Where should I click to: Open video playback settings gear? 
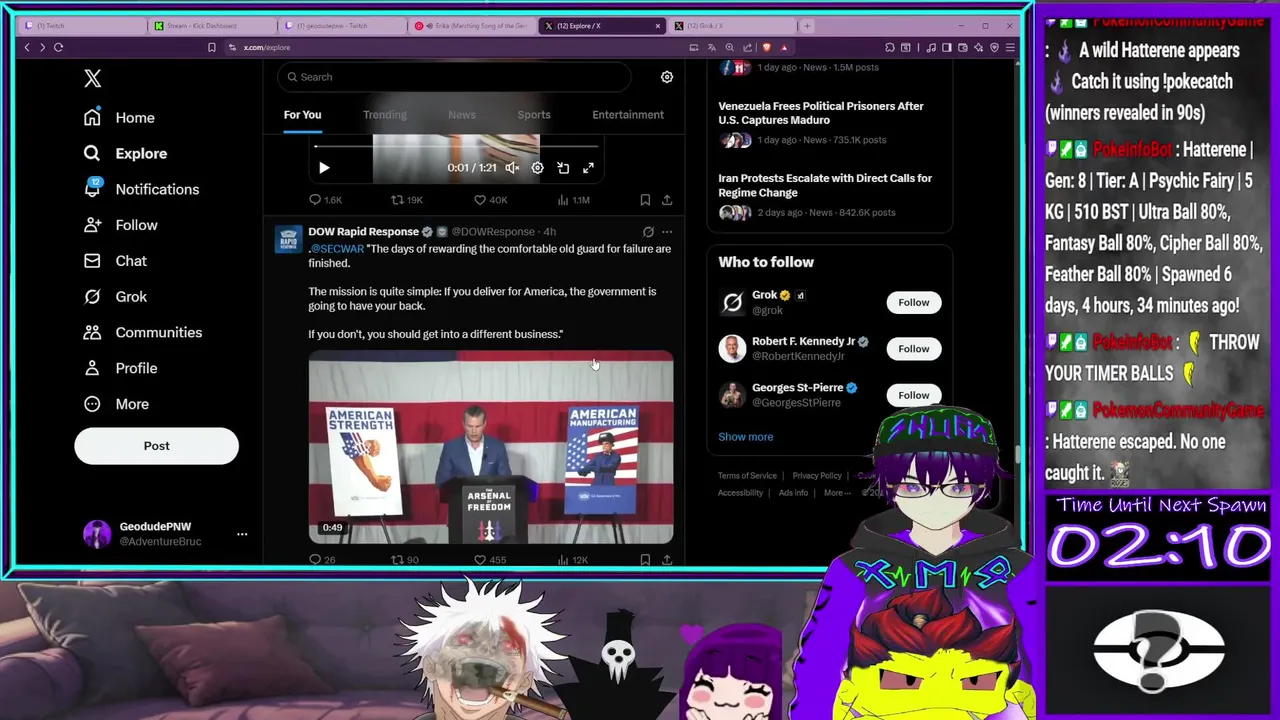537,168
